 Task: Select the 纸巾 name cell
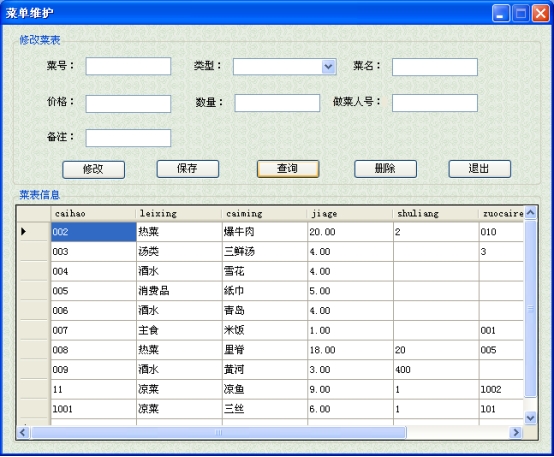pyautogui.click(x=265, y=291)
